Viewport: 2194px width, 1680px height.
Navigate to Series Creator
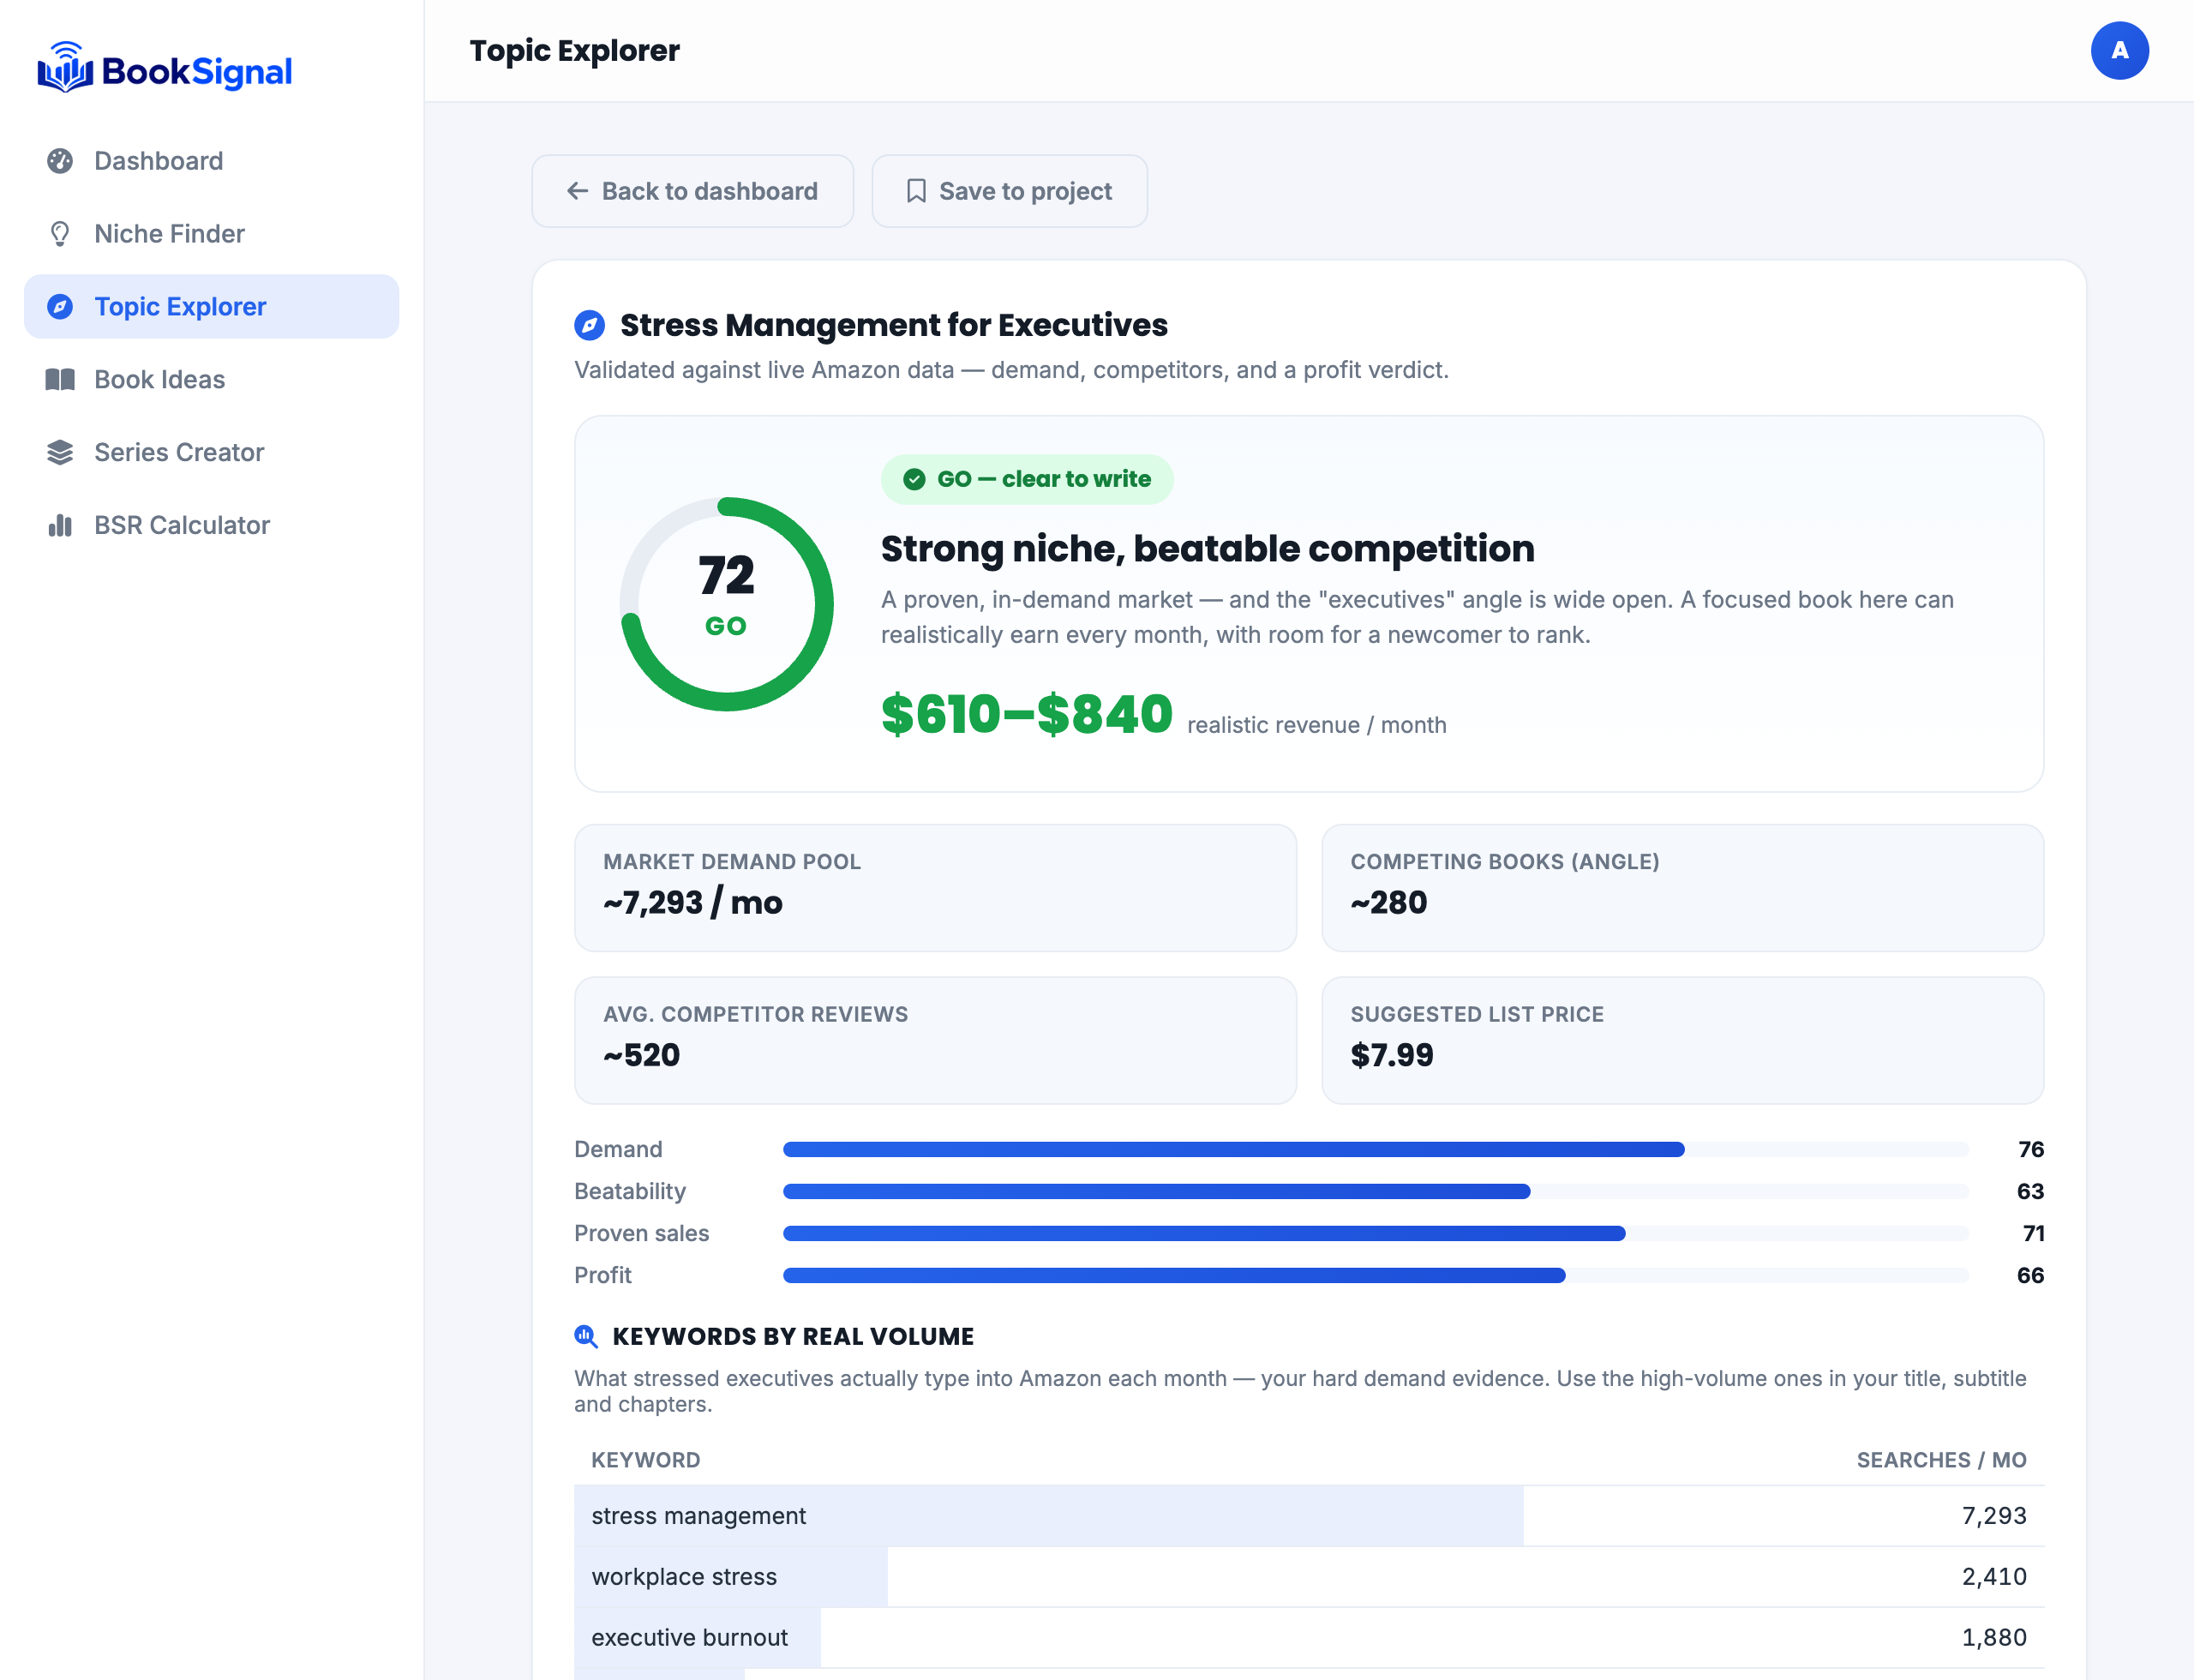[211, 453]
